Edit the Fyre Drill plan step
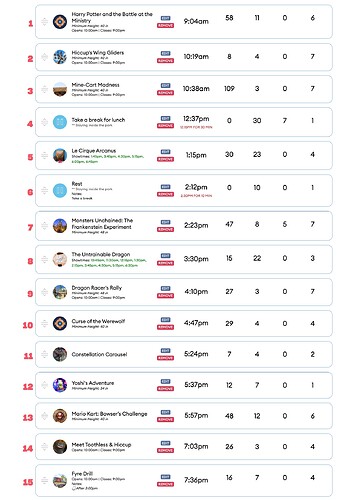Viewport: 364px width, 500px height. [165, 477]
